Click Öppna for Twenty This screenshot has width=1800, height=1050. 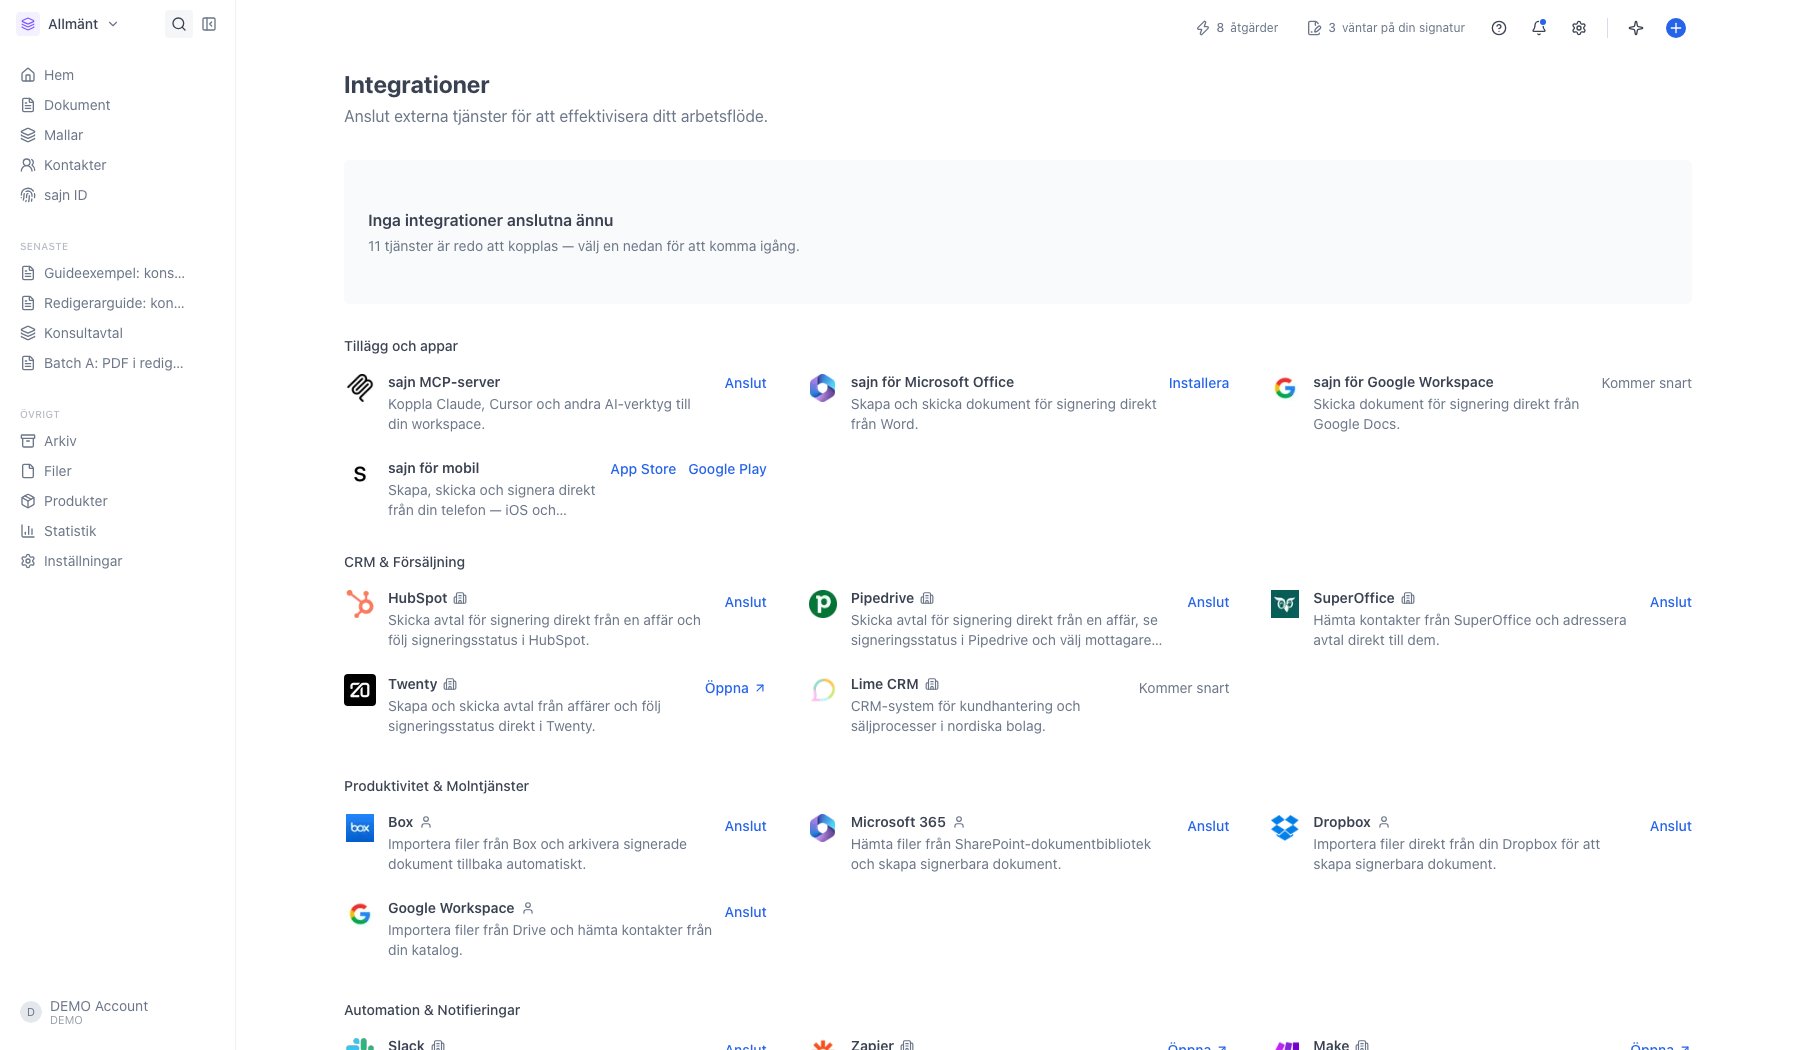[x=735, y=688]
